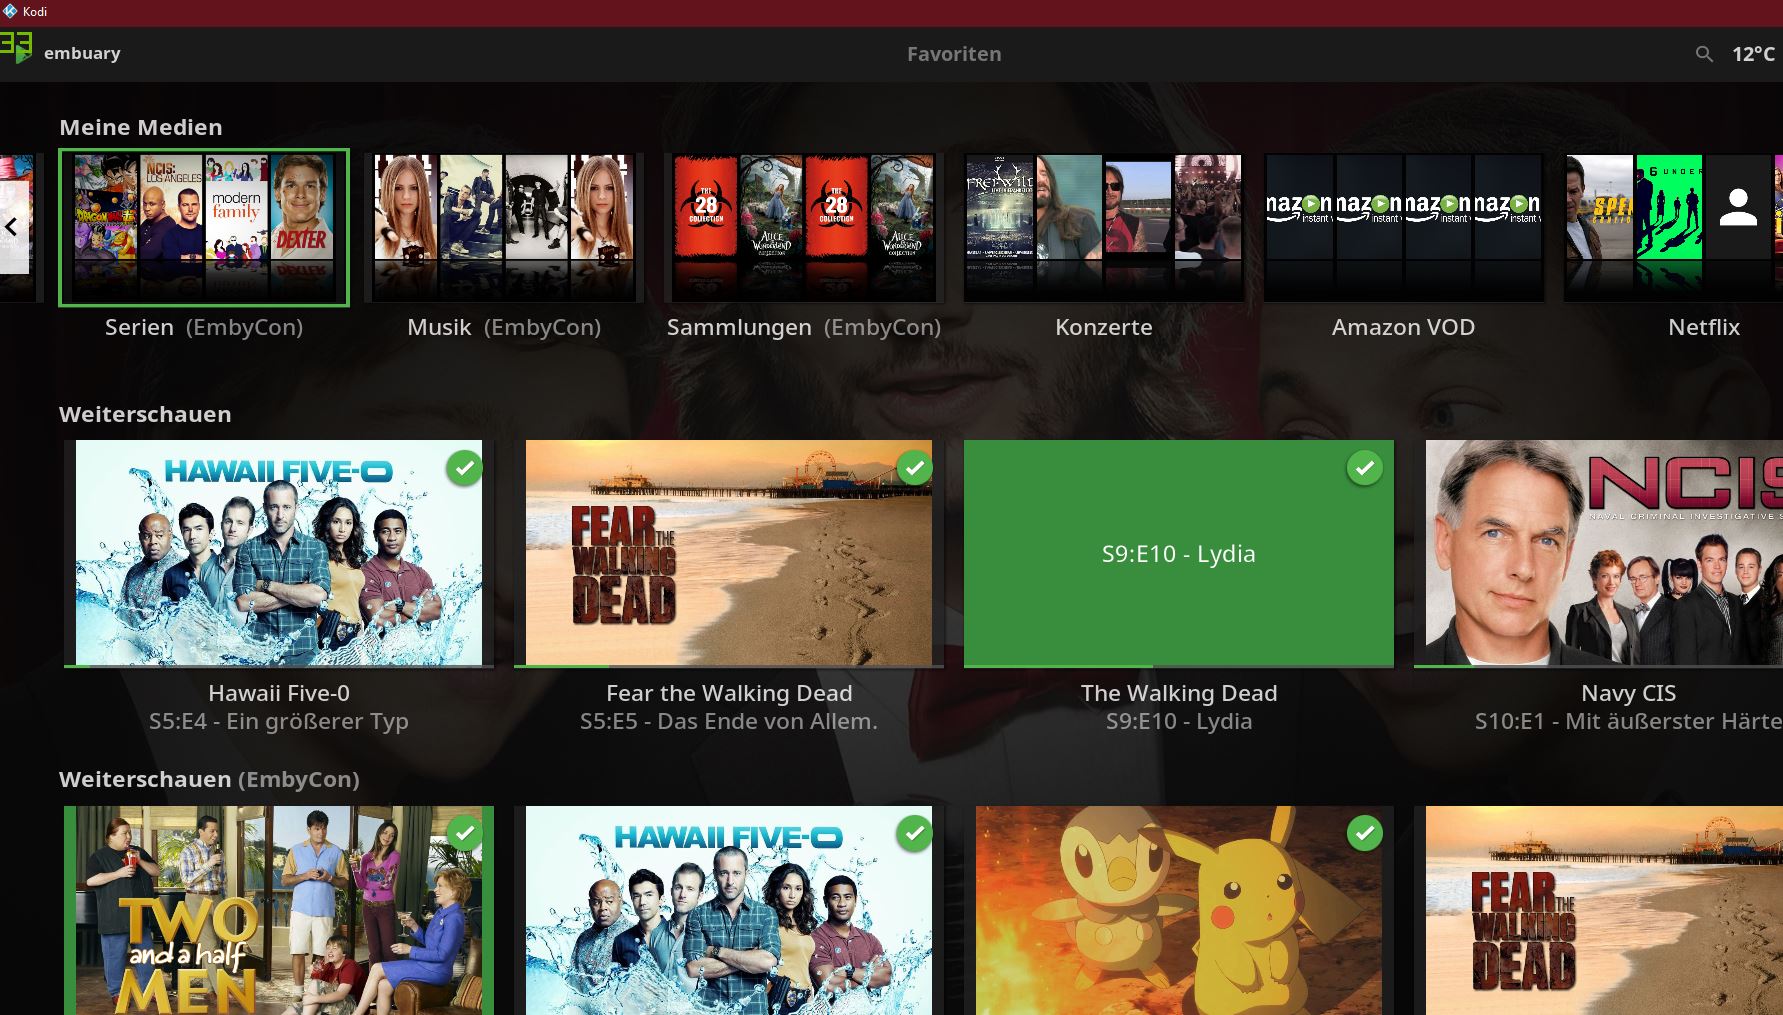
Task: Play Hawaii Five-0 in EmbyCon row
Action: (x=729, y=910)
